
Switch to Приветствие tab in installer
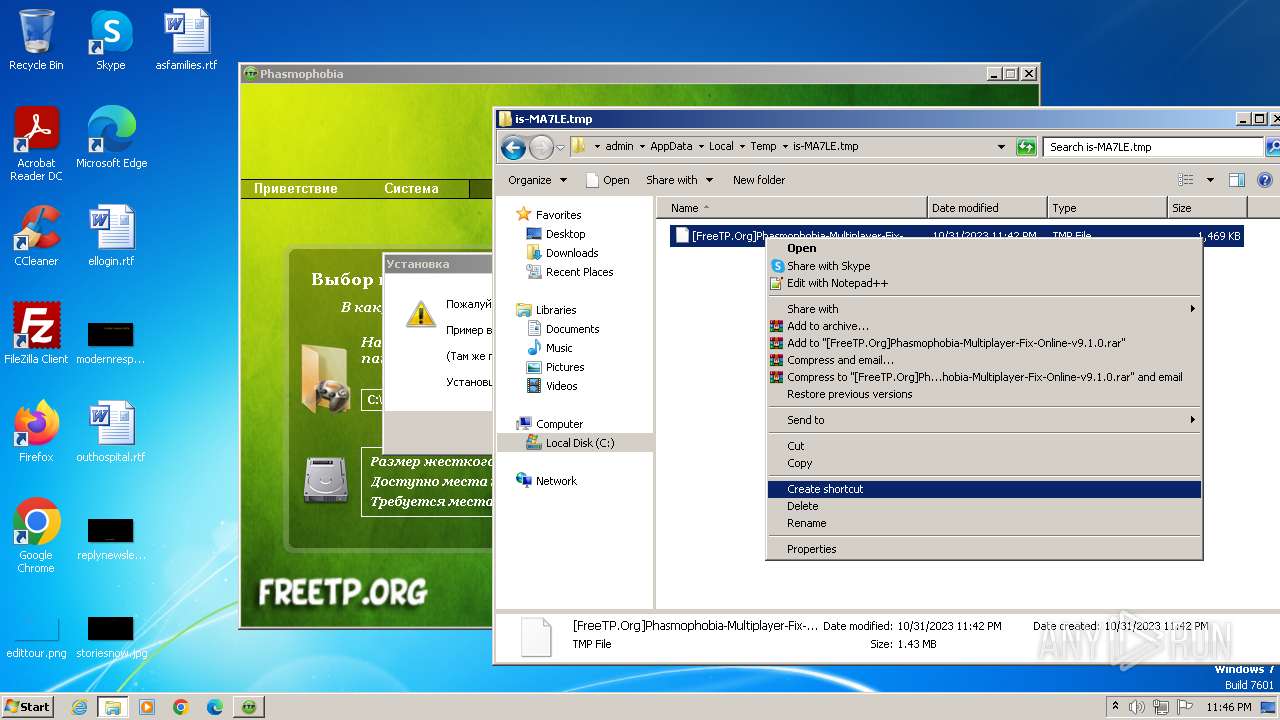point(295,188)
